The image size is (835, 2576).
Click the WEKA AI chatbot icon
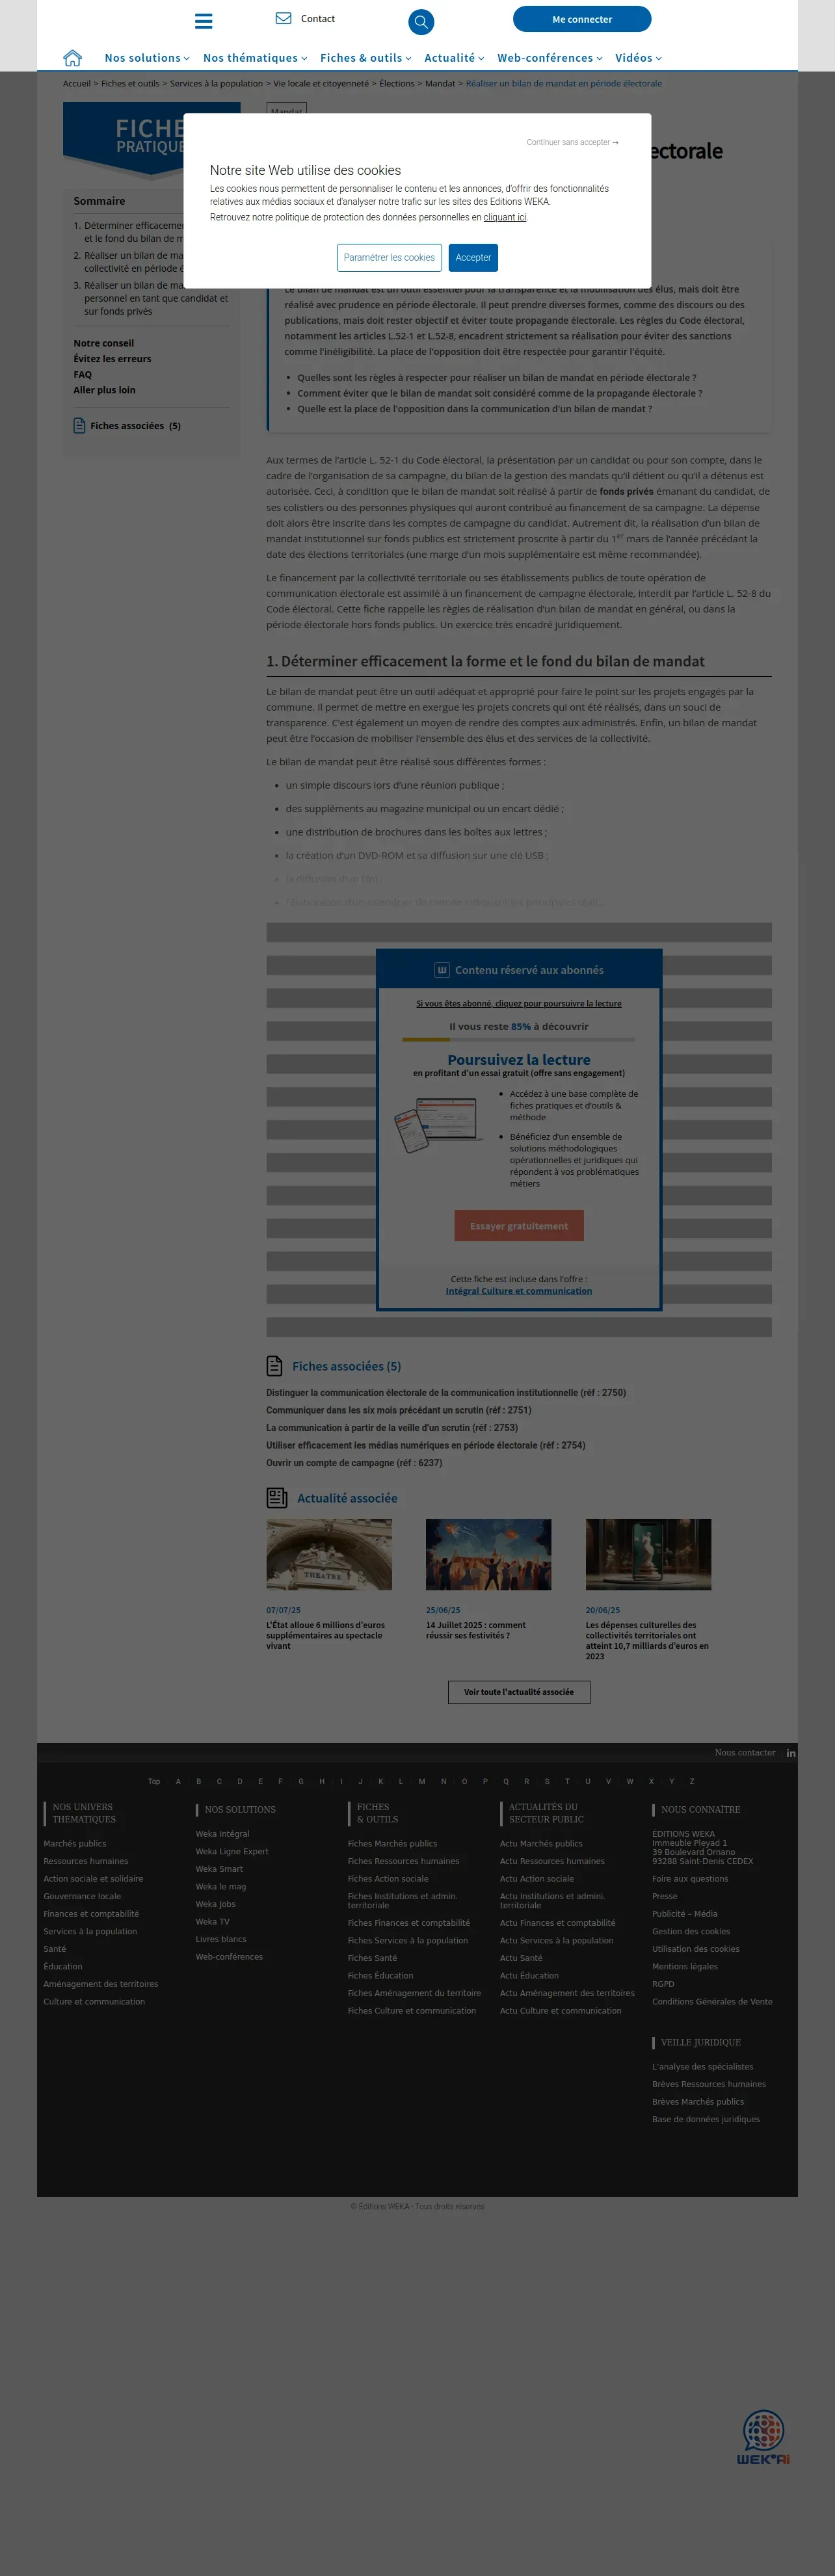click(763, 2437)
